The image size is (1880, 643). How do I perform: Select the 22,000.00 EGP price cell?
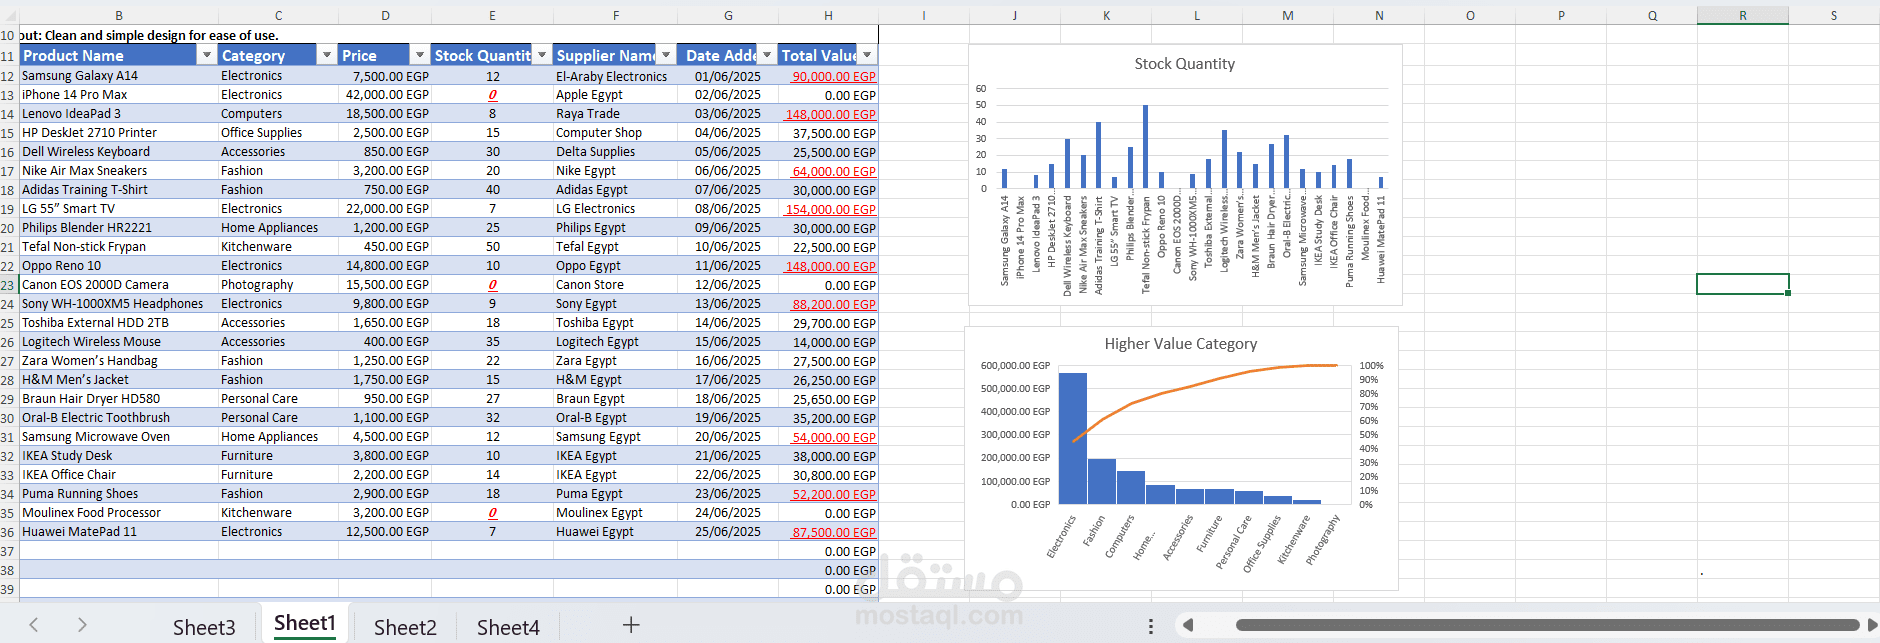[385, 209]
